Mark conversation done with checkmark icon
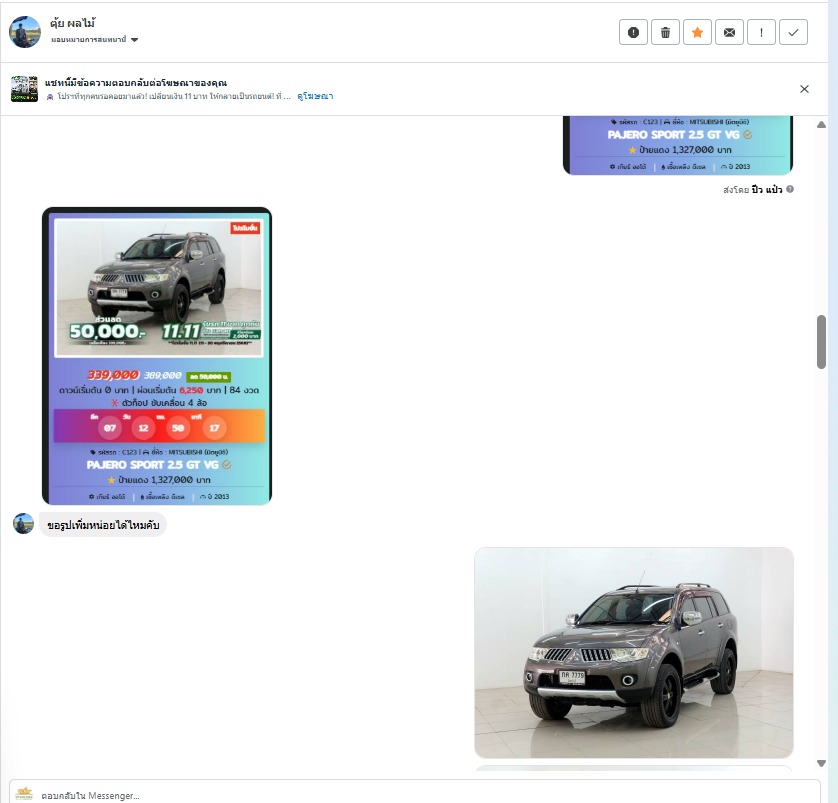The image size is (838, 803). [793, 33]
